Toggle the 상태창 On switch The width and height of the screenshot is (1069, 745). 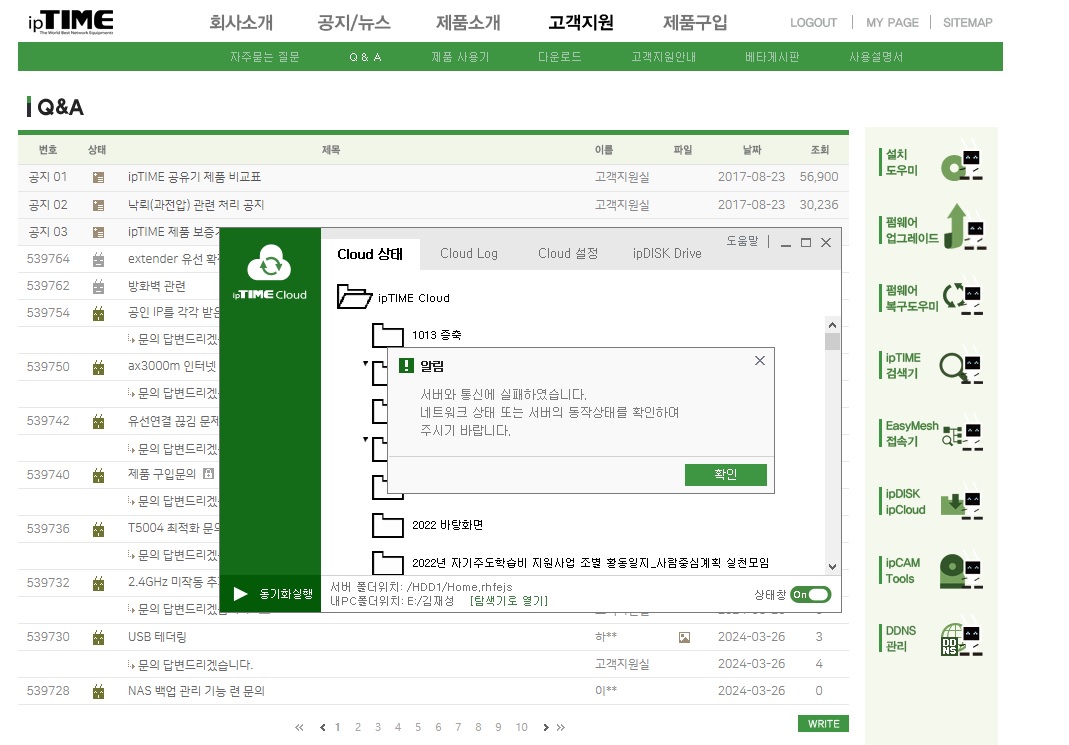pyautogui.click(x=810, y=594)
